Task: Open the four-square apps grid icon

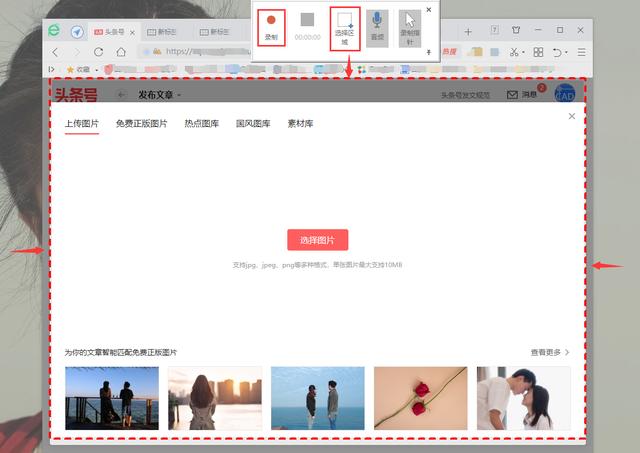Action: click(x=538, y=52)
